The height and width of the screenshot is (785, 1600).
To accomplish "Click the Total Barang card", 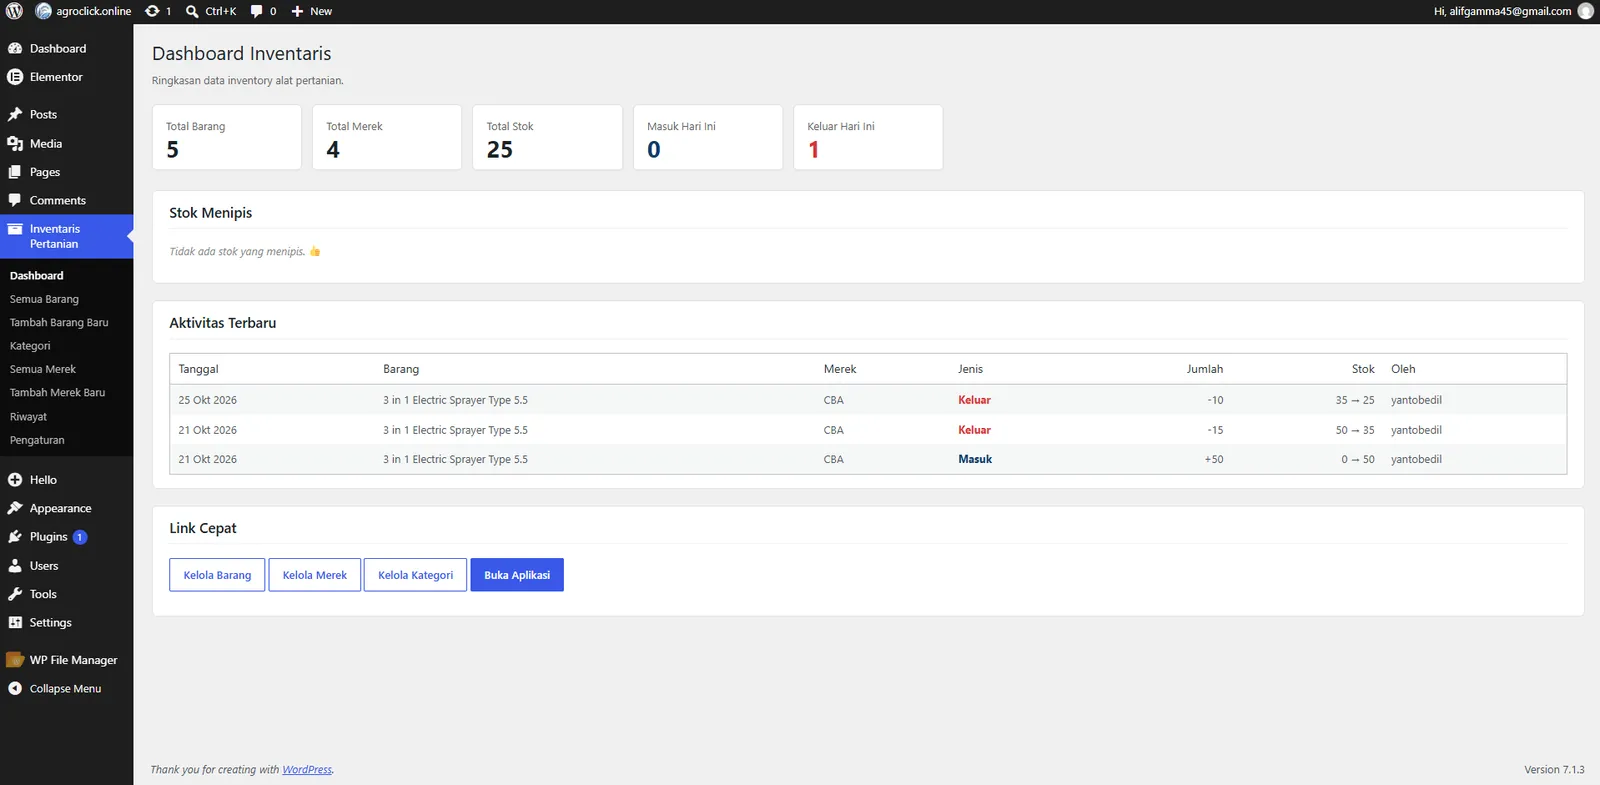I will [x=227, y=137].
